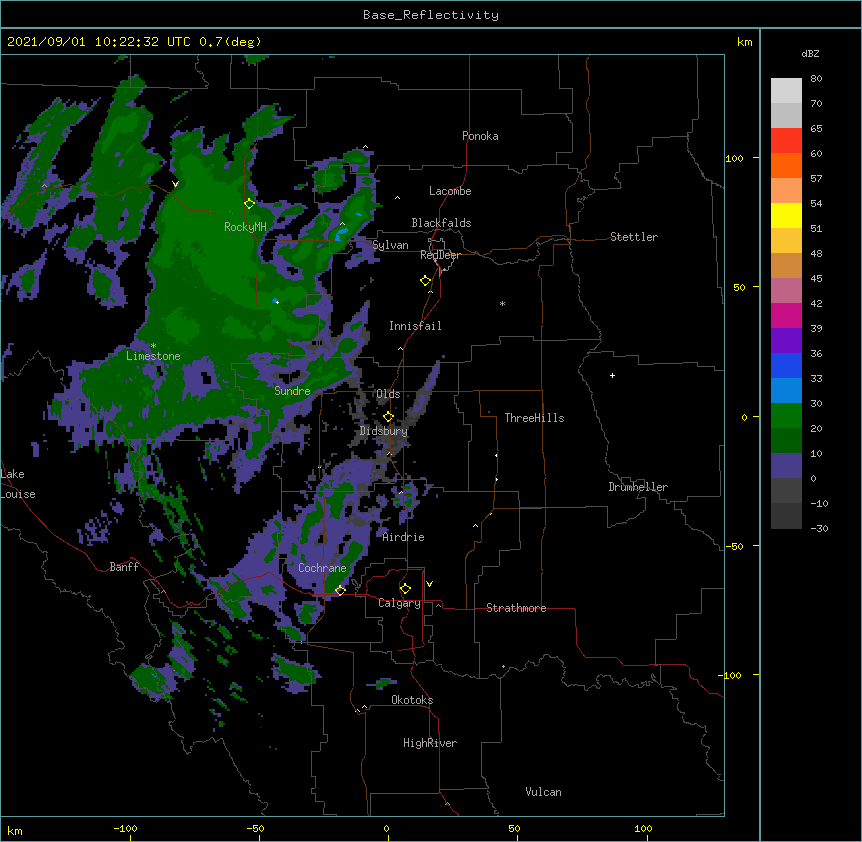
Task: Click the Calgary city label
Action: 399,603
